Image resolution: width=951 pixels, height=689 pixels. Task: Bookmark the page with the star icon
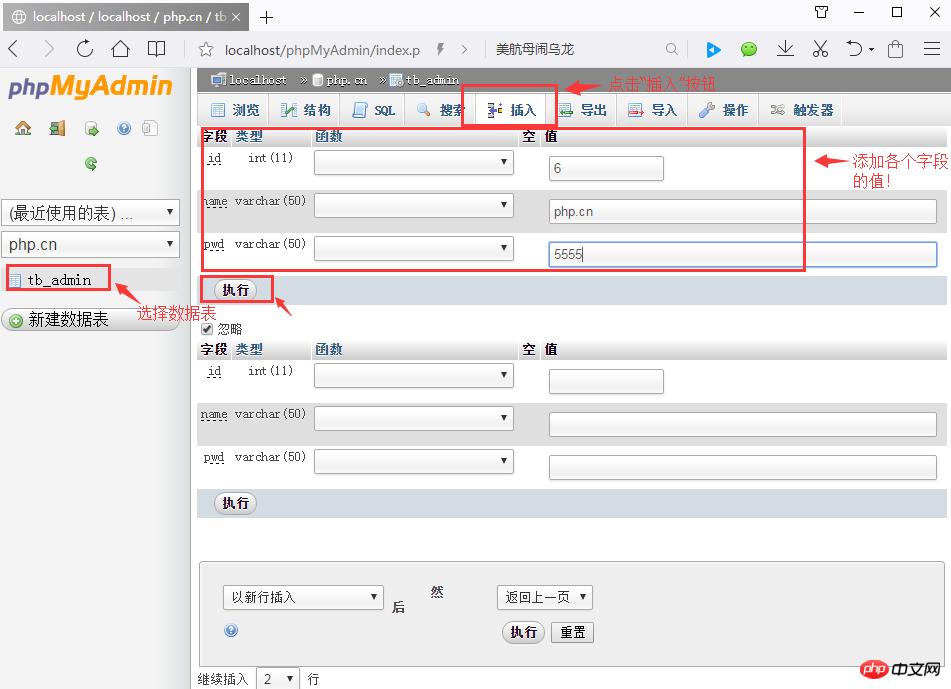click(x=206, y=50)
